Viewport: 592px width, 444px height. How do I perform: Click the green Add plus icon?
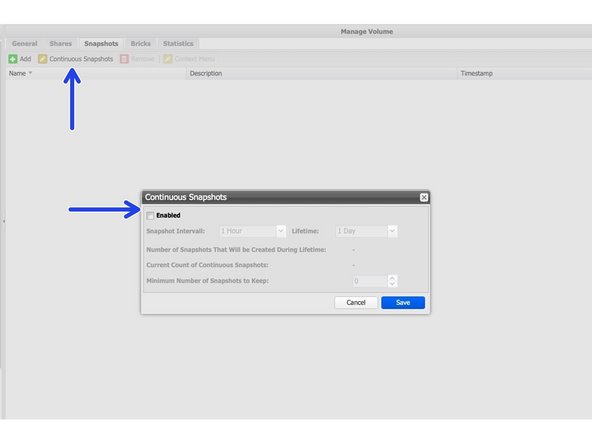(x=13, y=59)
